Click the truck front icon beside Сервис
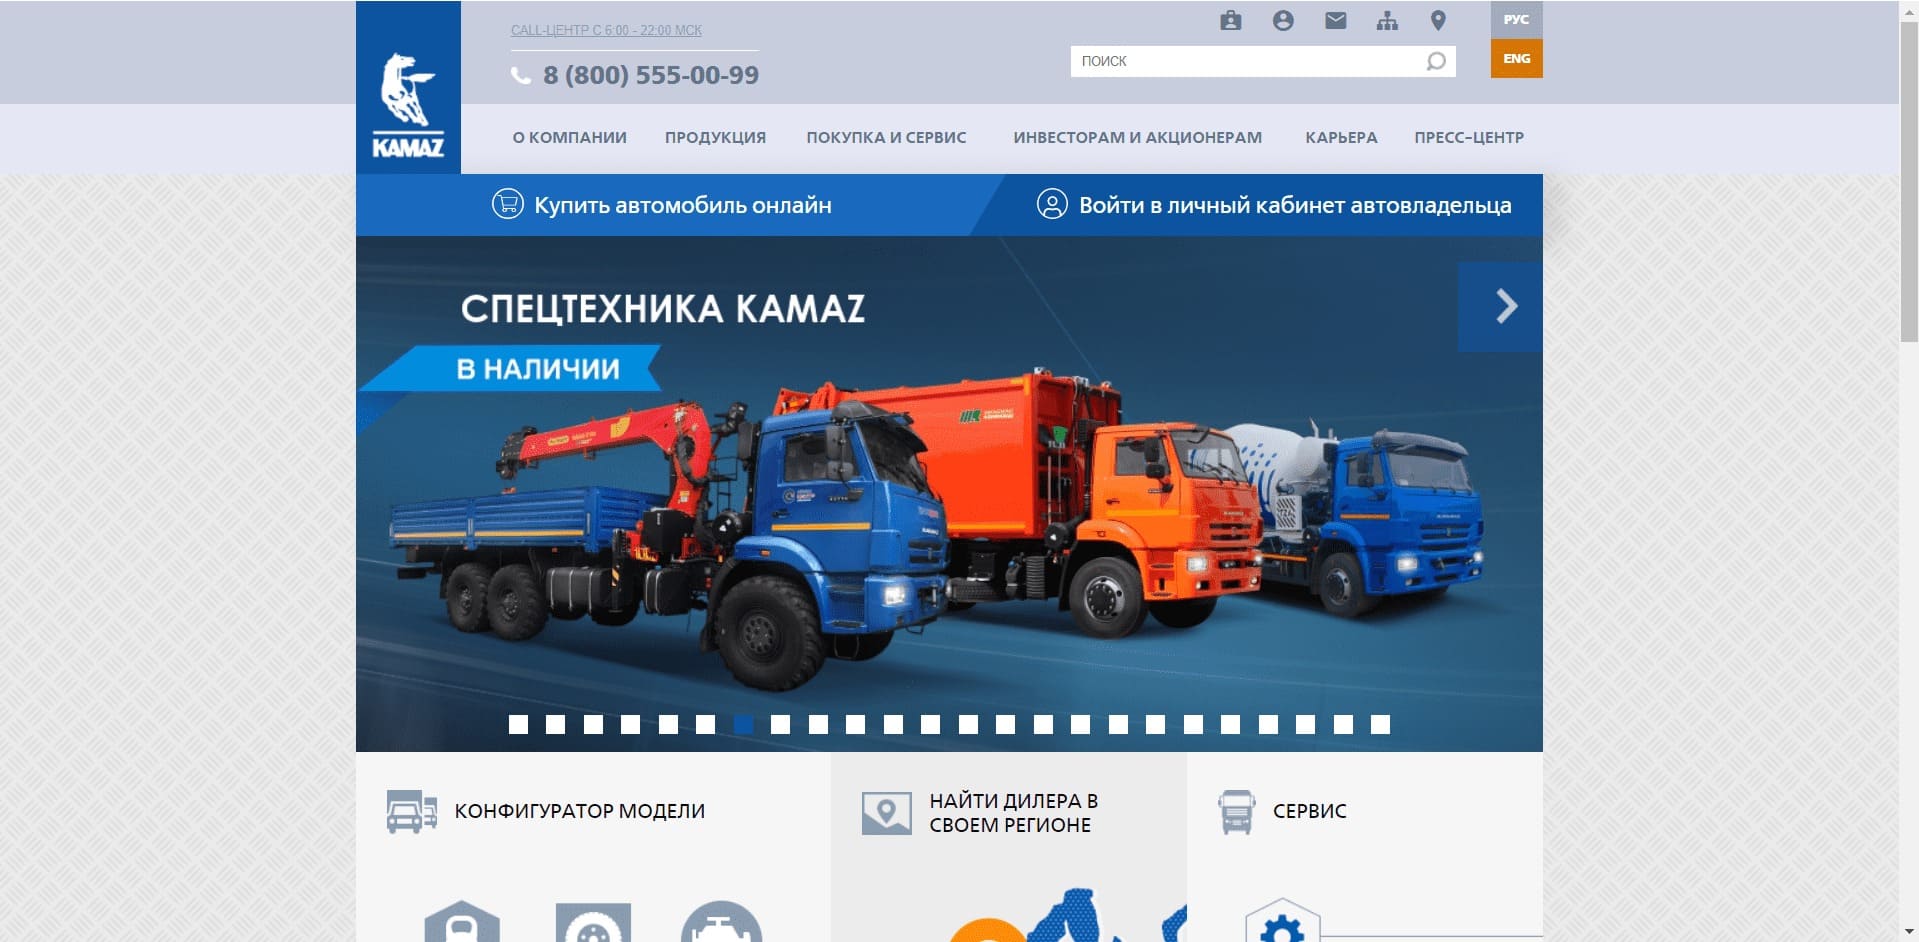1919x942 pixels. (1237, 811)
